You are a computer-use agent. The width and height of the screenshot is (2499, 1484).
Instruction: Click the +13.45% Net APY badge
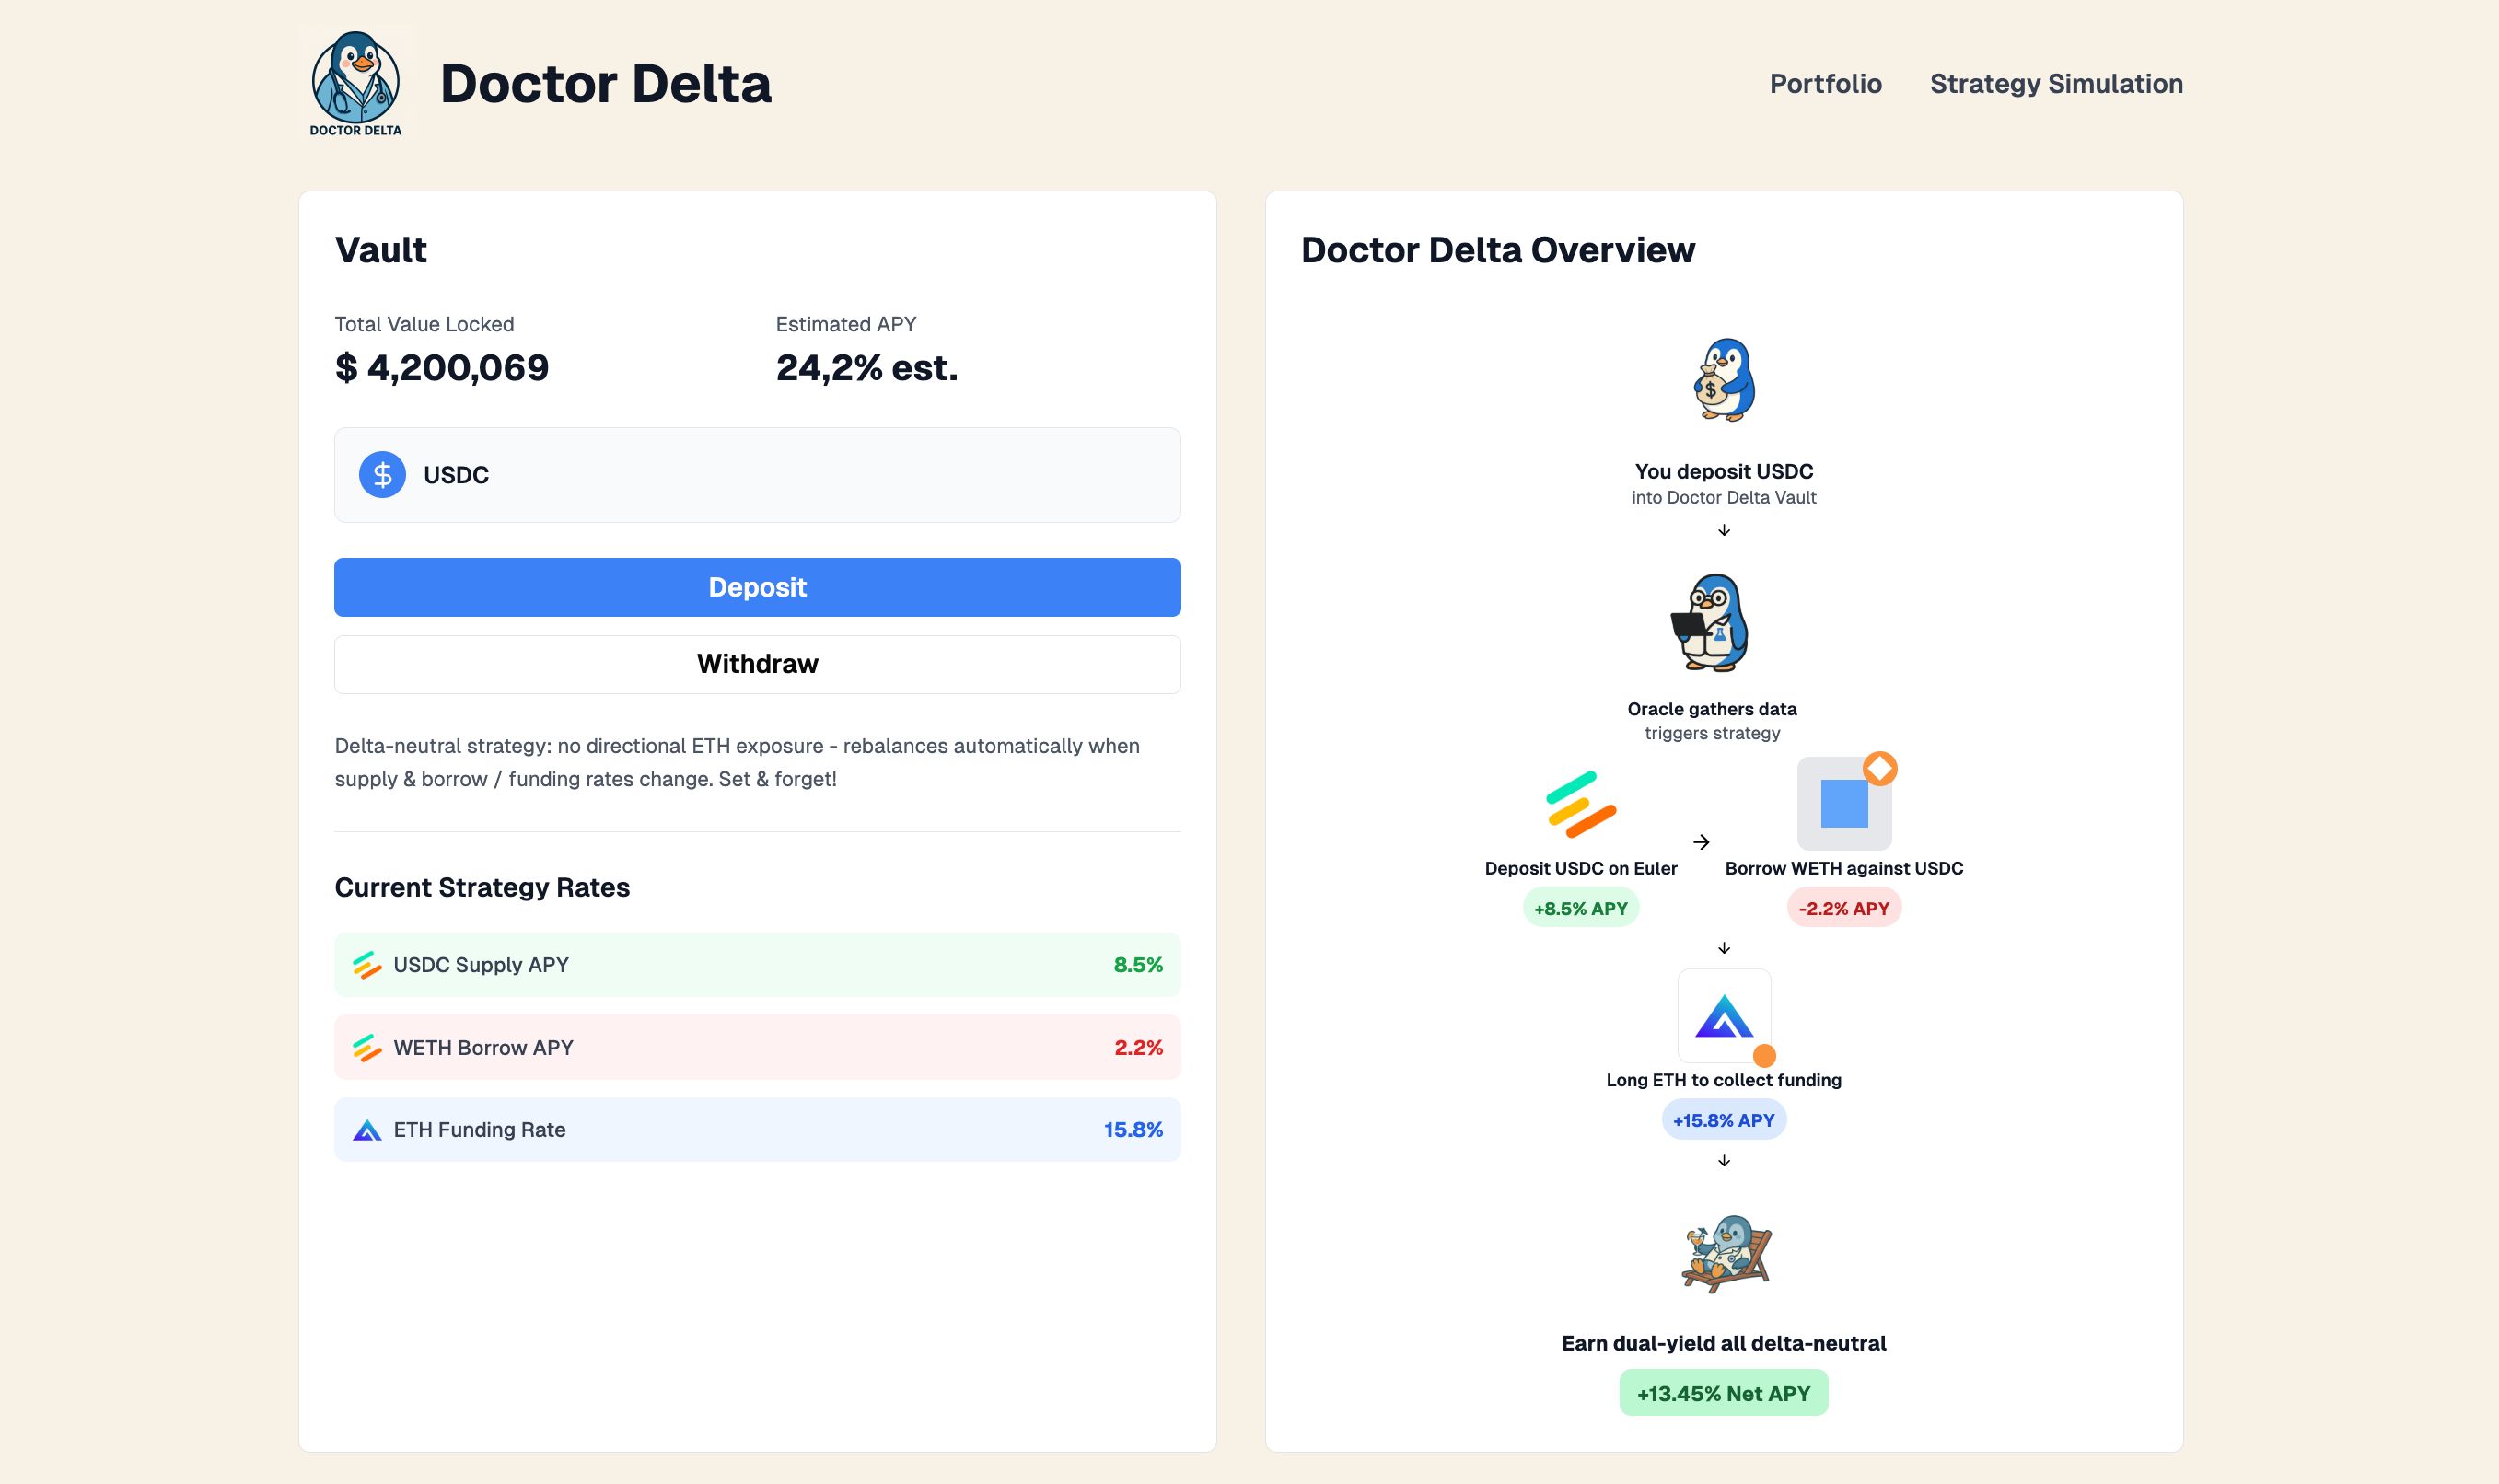(1724, 1393)
